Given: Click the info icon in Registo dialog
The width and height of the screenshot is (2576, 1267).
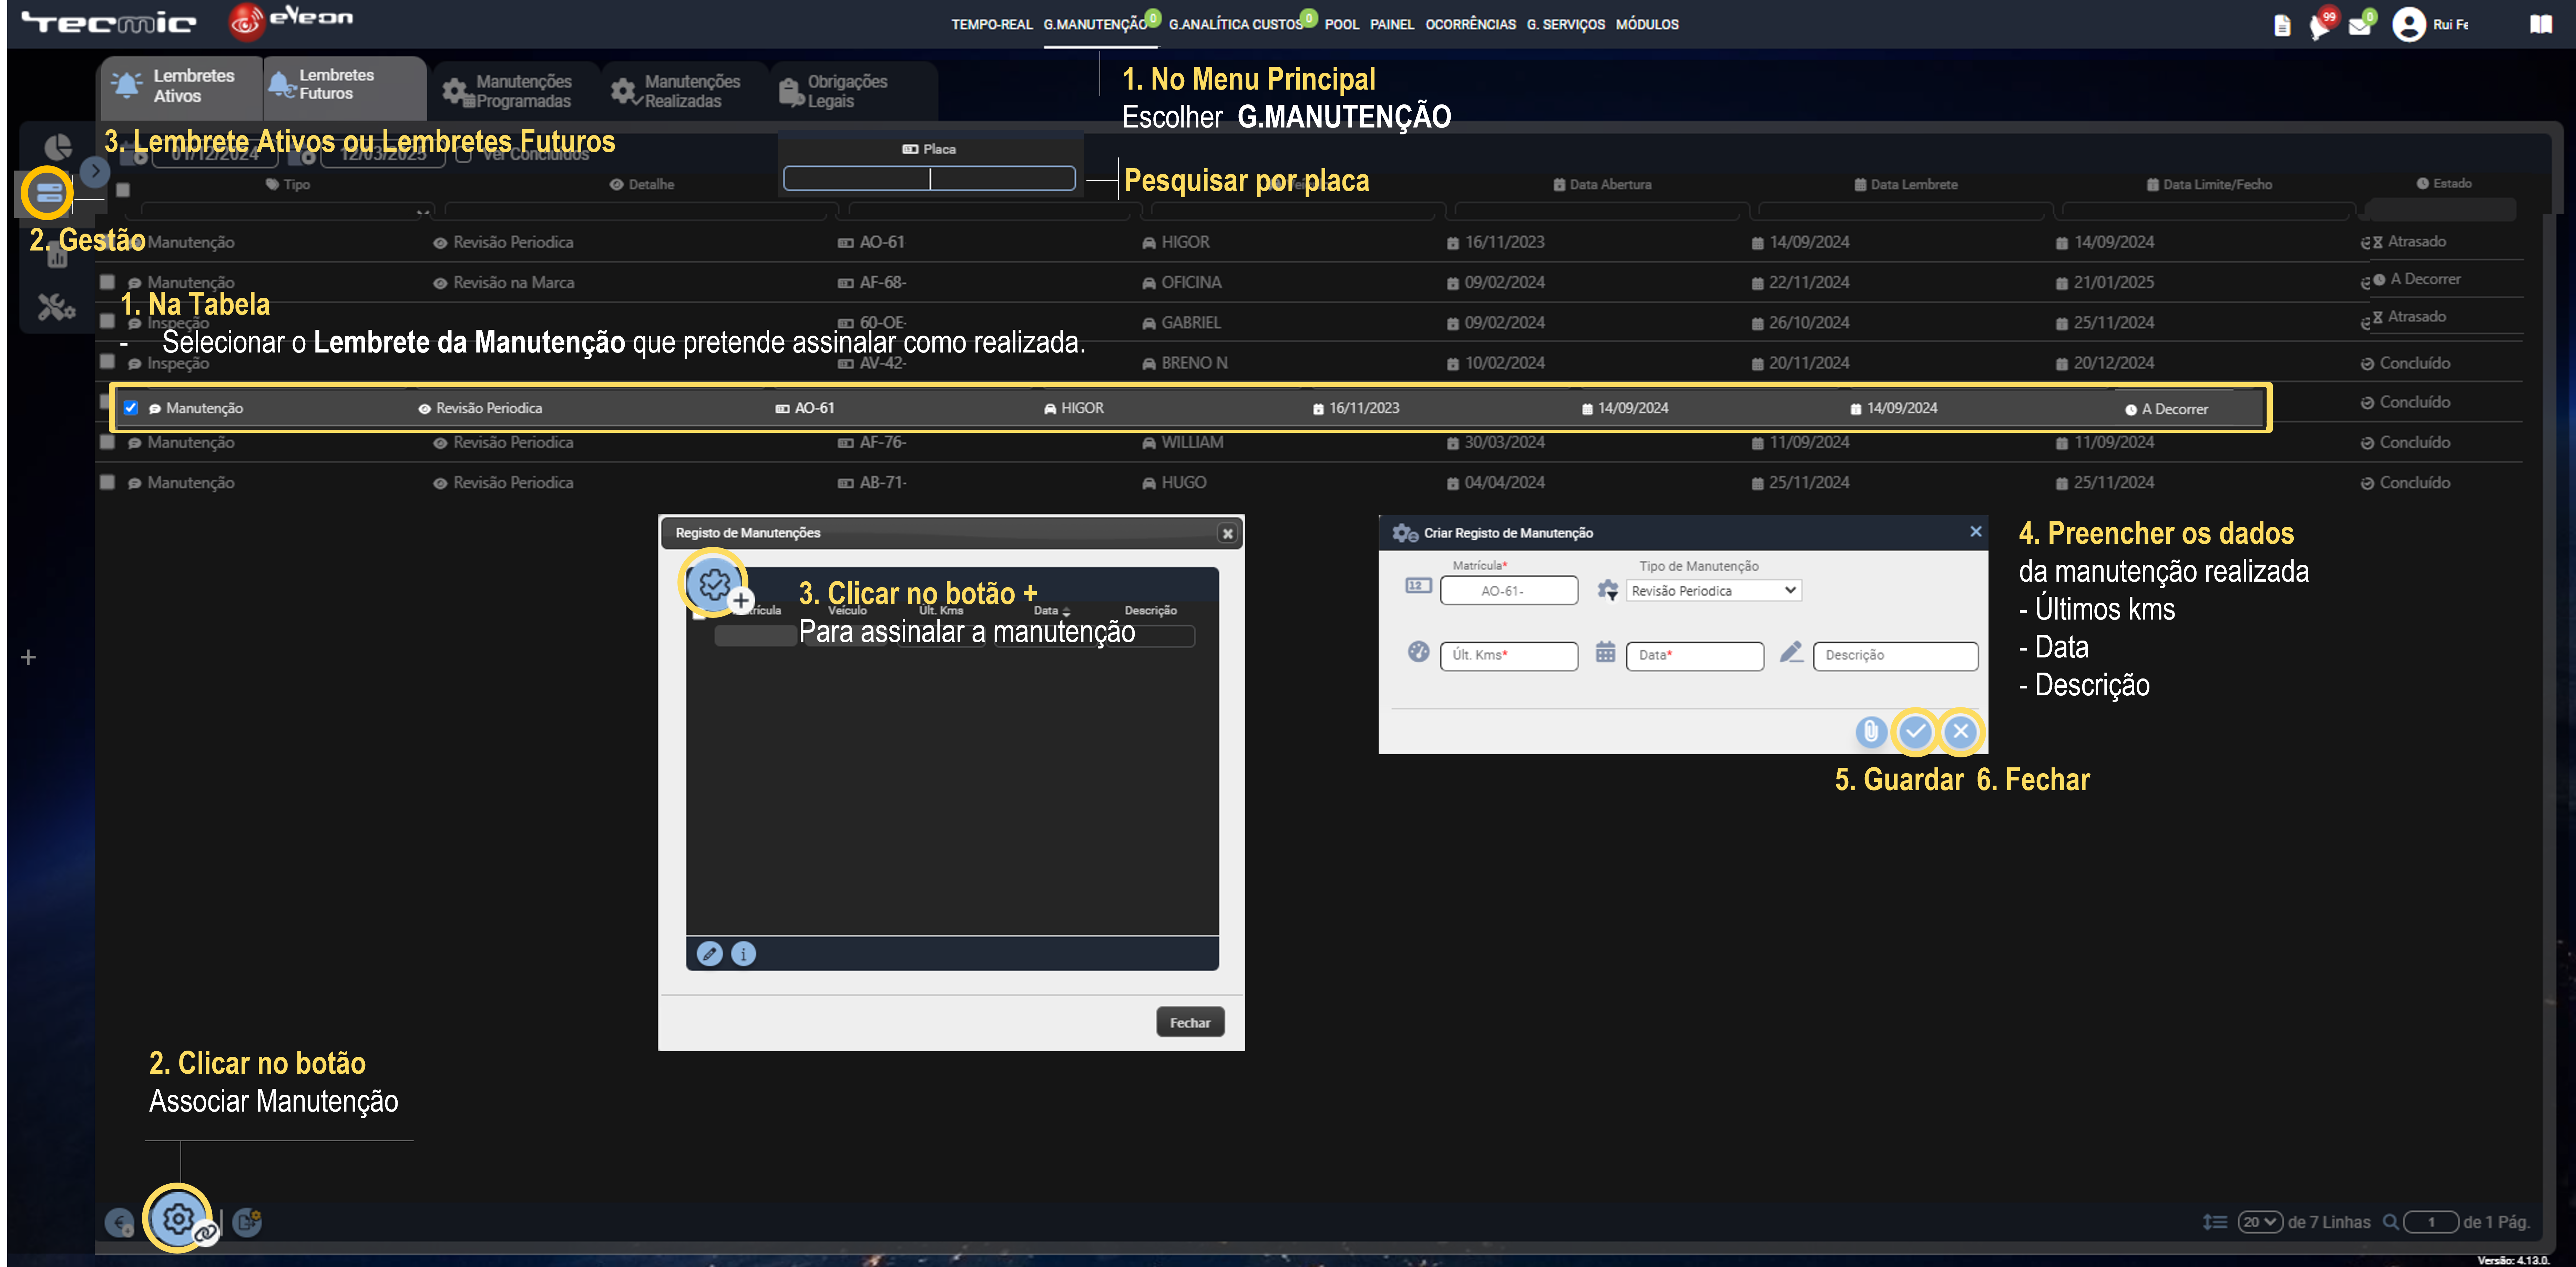Looking at the screenshot, I should click(743, 954).
